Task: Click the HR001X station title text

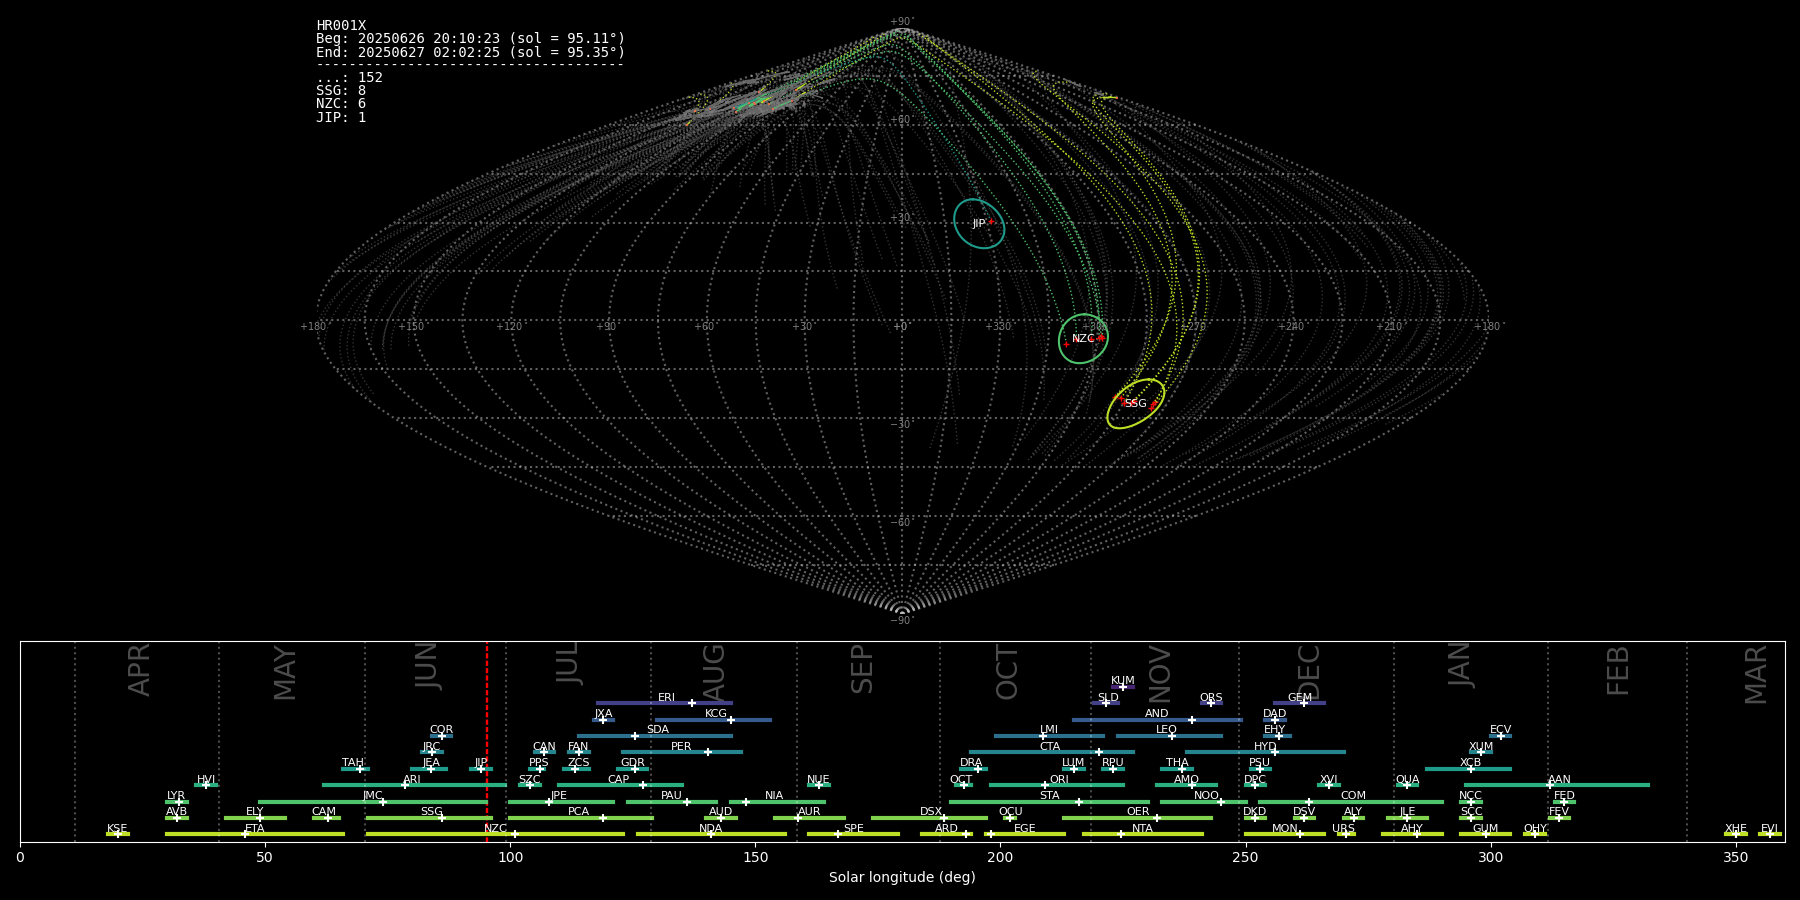Action: click(341, 26)
